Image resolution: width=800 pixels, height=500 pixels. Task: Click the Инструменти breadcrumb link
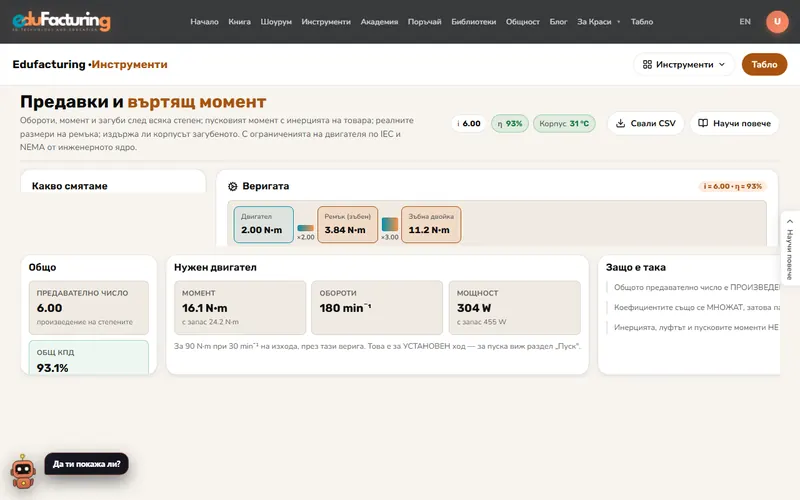coord(130,64)
